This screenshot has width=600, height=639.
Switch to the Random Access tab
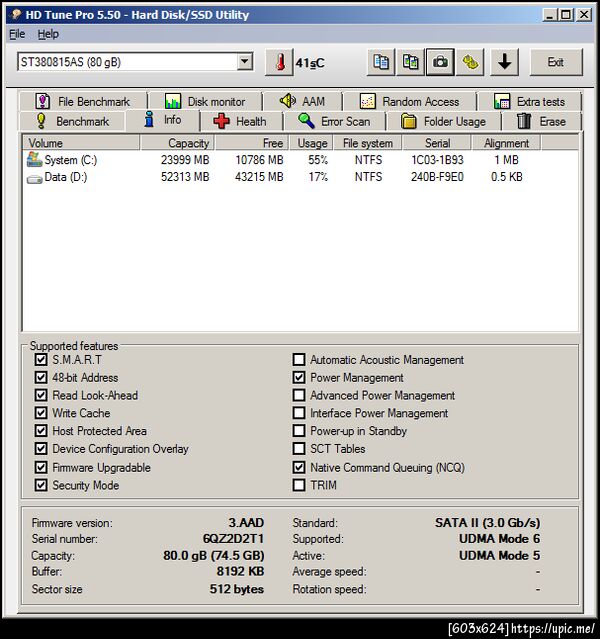click(410, 101)
